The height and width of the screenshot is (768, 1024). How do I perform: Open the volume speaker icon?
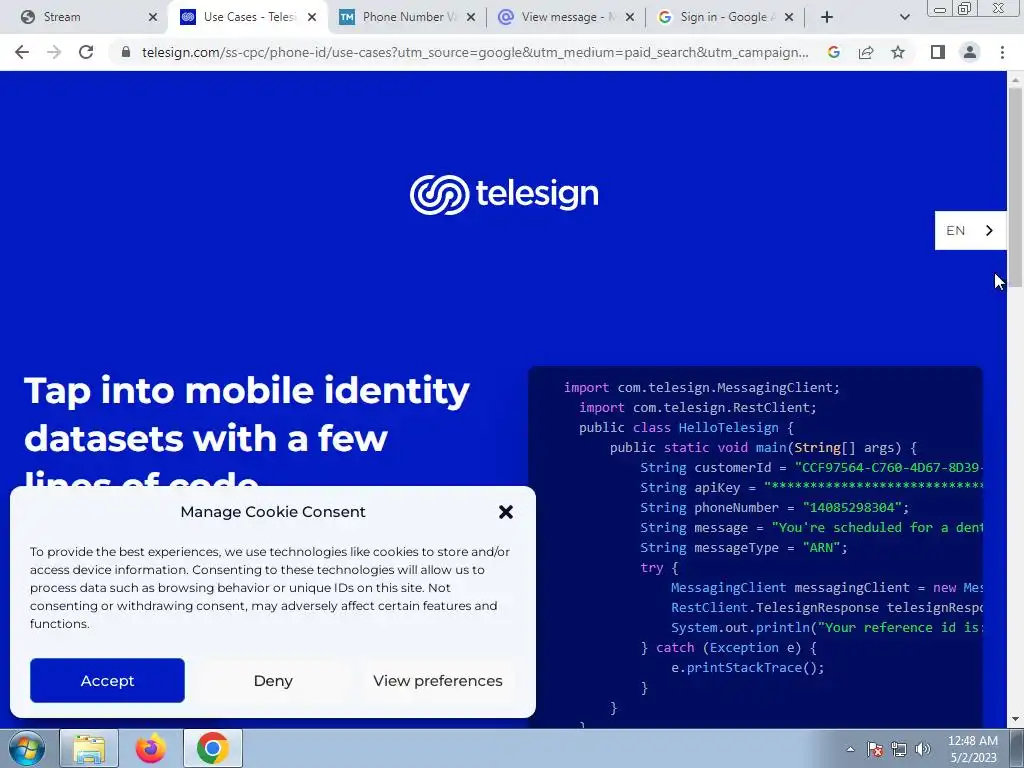pyautogui.click(x=922, y=749)
